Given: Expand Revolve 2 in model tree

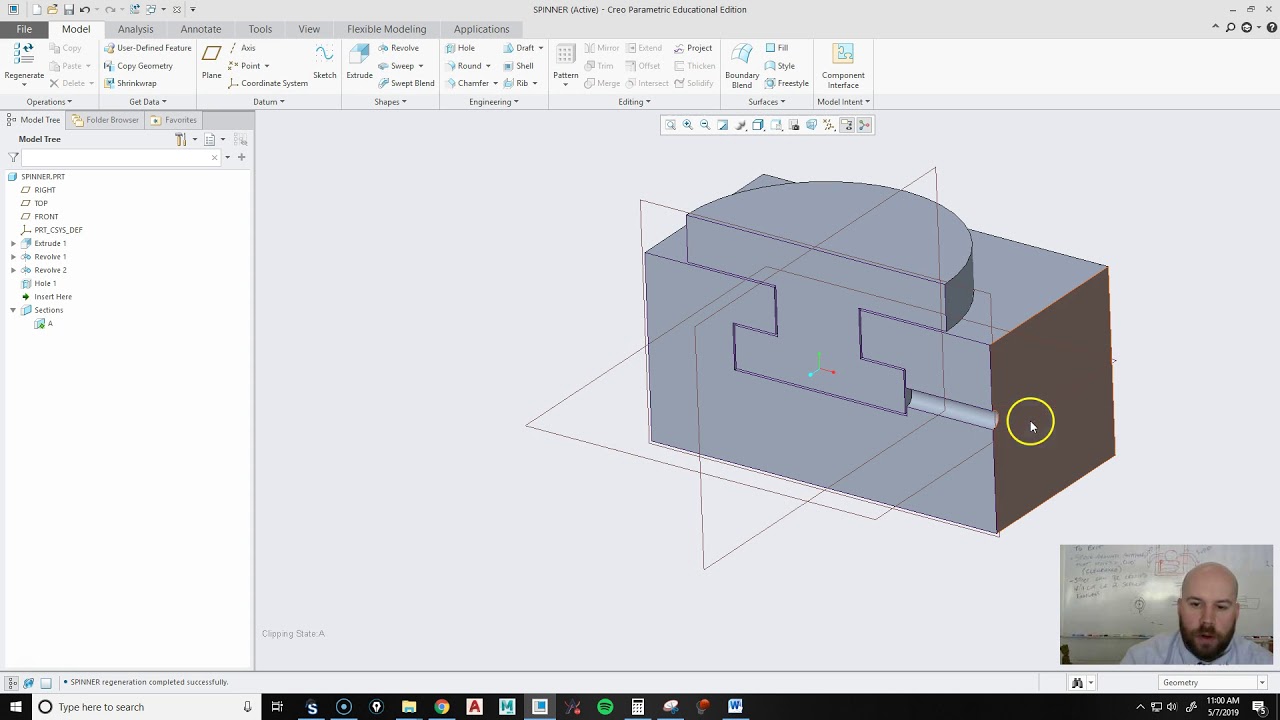Looking at the screenshot, I should (13, 270).
